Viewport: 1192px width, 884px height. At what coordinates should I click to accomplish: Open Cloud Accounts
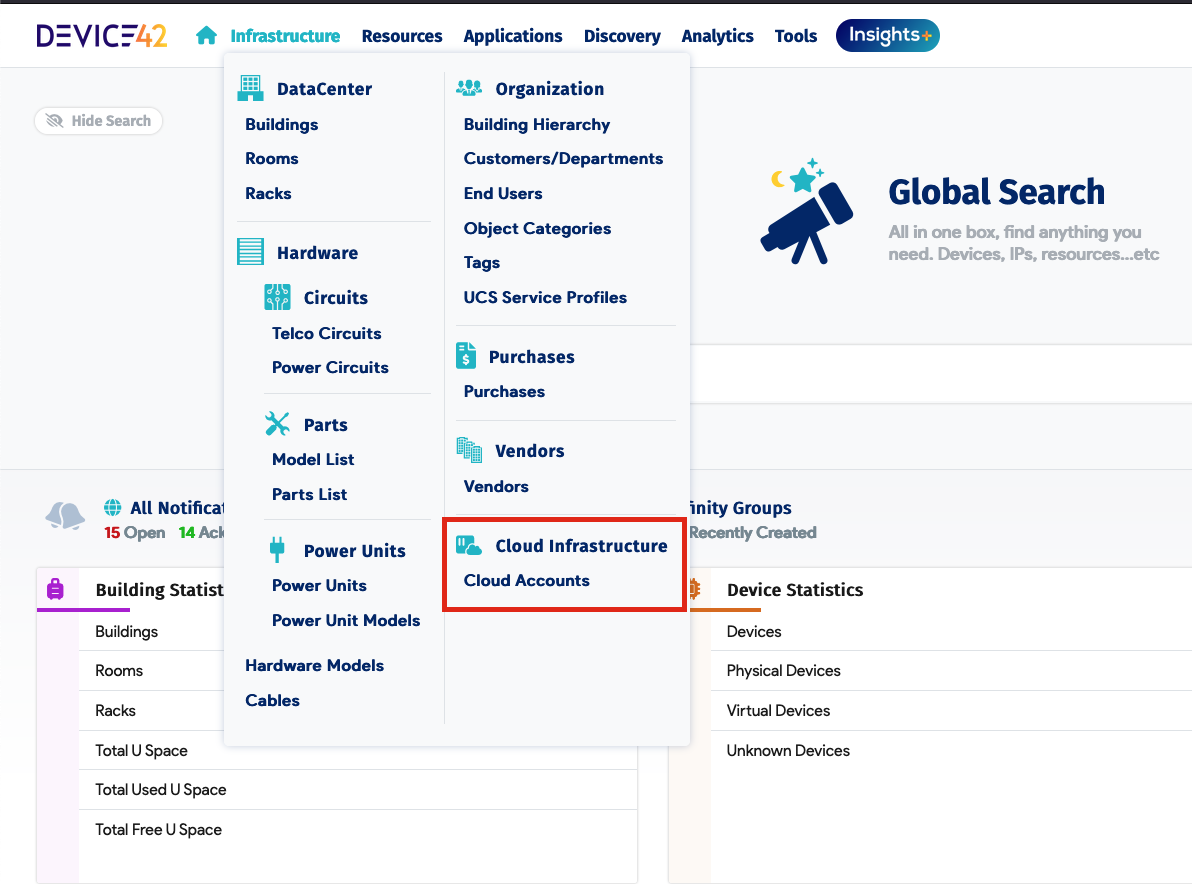527,581
